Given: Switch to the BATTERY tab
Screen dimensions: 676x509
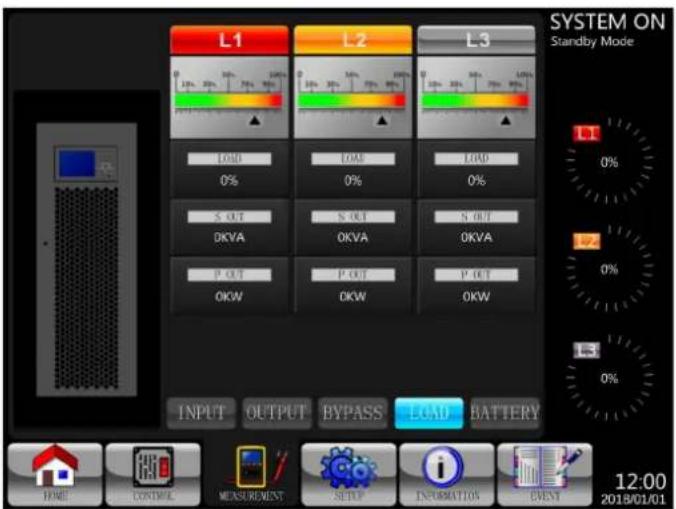Looking at the screenshot, I should tap(505, 413).
